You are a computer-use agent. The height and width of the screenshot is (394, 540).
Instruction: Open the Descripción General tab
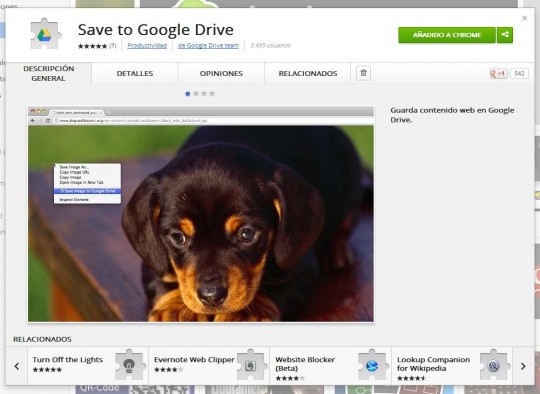(x=49, y=73)
